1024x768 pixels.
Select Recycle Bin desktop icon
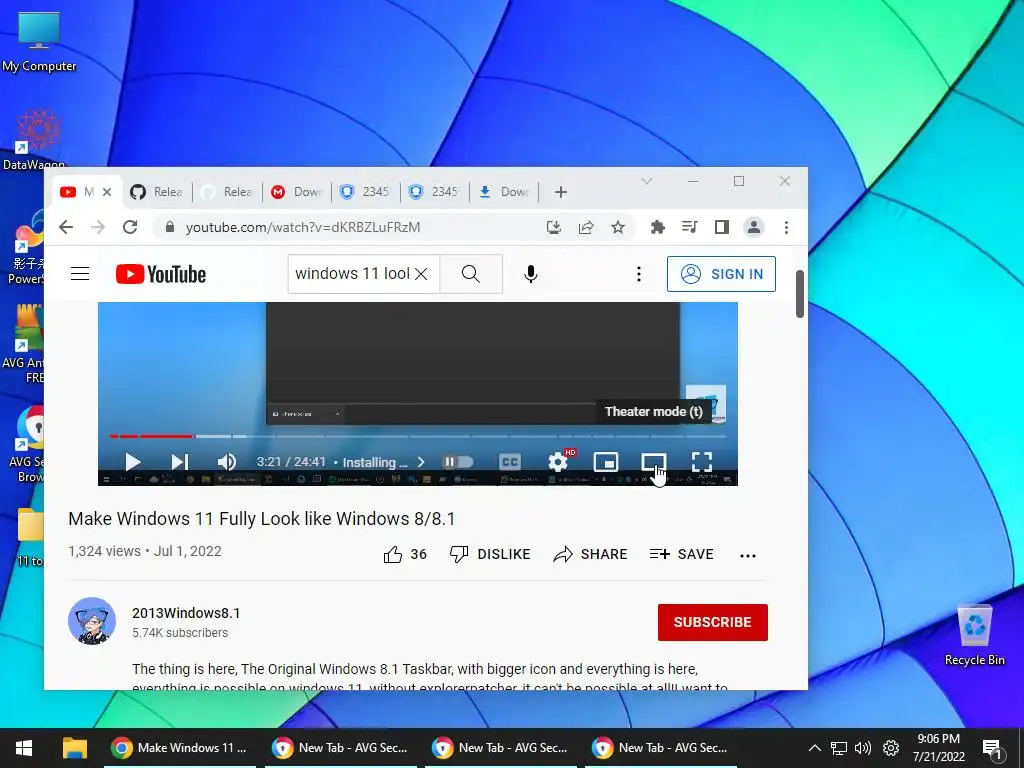tap(974, 635)
